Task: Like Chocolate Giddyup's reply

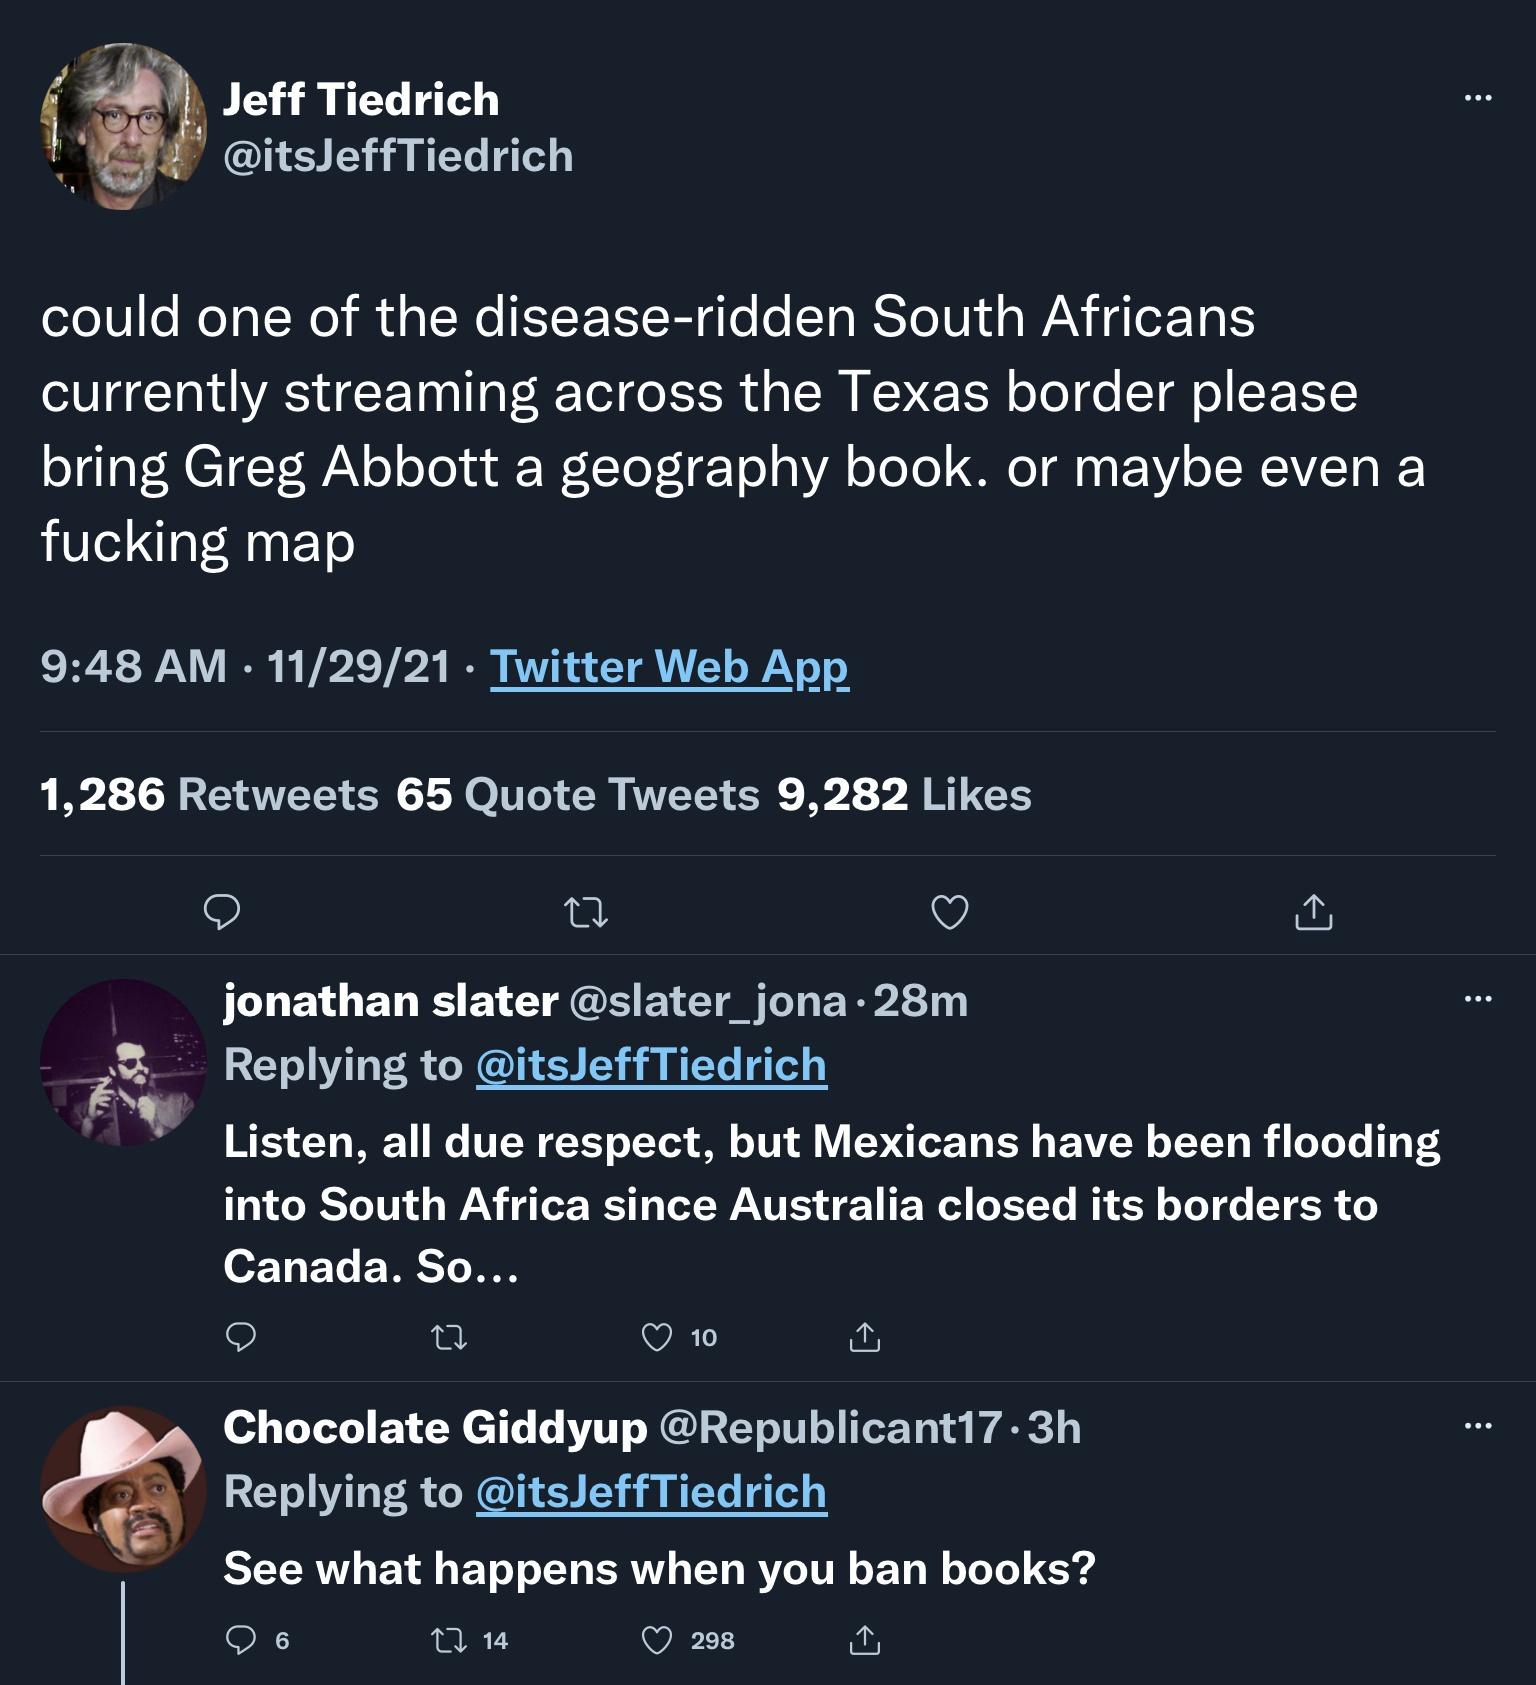Action: point(657,1640)
